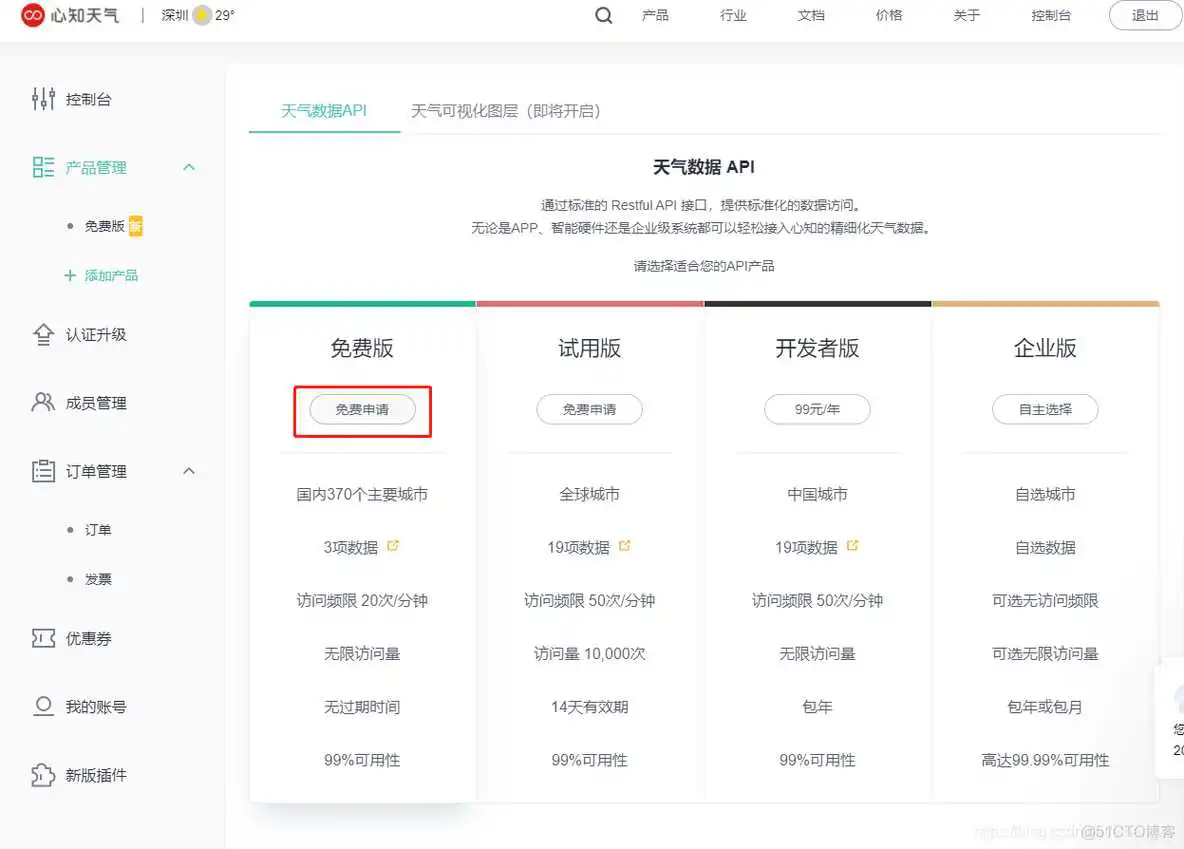This screenshot has height=849, width=1184.
Task: Open 新版插件 plugin icon in sidebar
Action: tap(42, 775)
